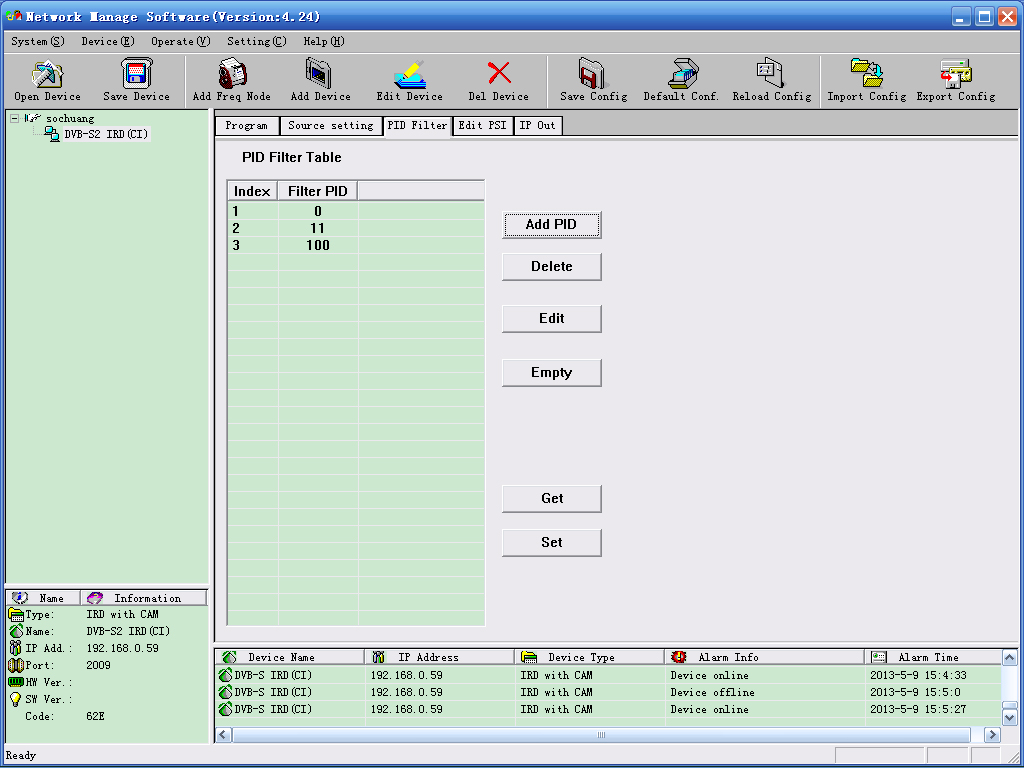Click the Empty button
The image size is (1024, 768).
(552, 373)
